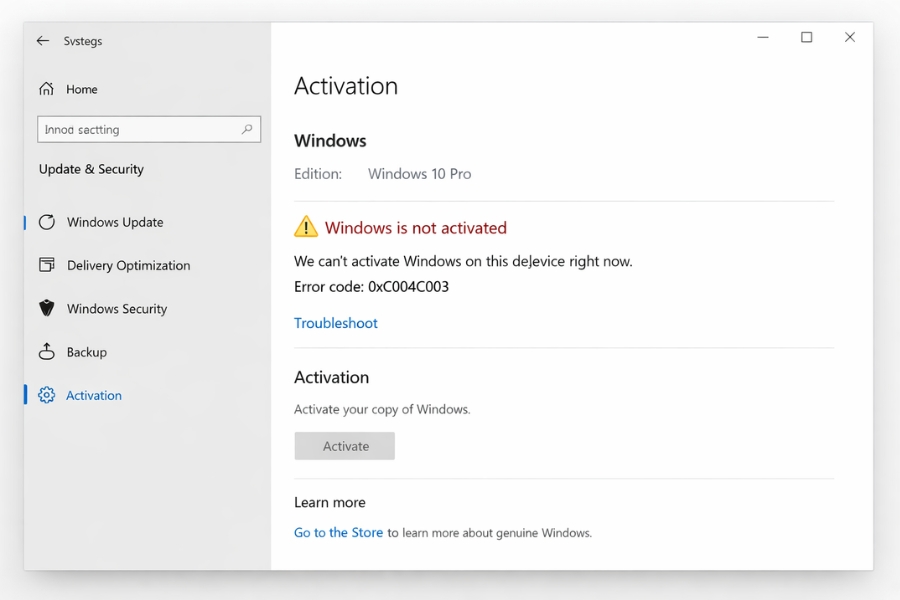
Task: Click the Svstegs window title label
Action: [81, 41]
